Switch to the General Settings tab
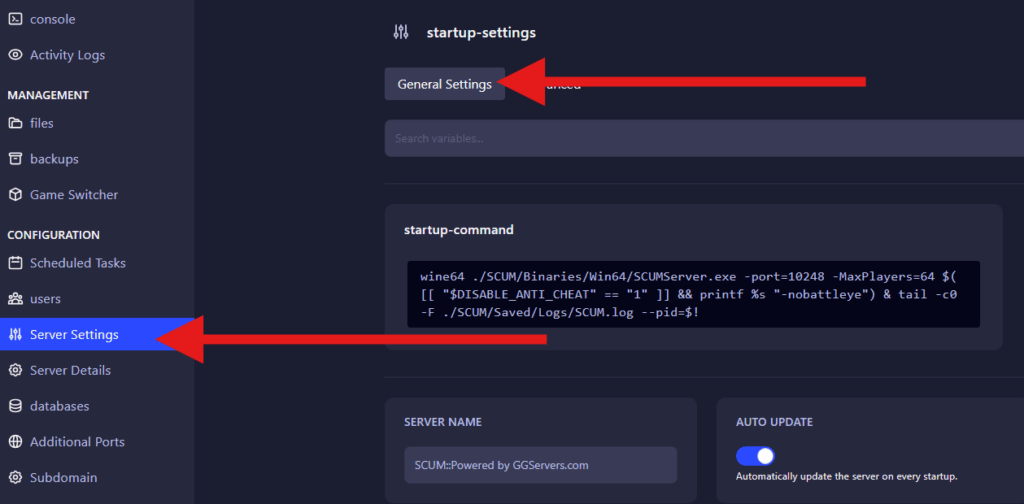Viewport: 1024px width, 504px height. 444,84
